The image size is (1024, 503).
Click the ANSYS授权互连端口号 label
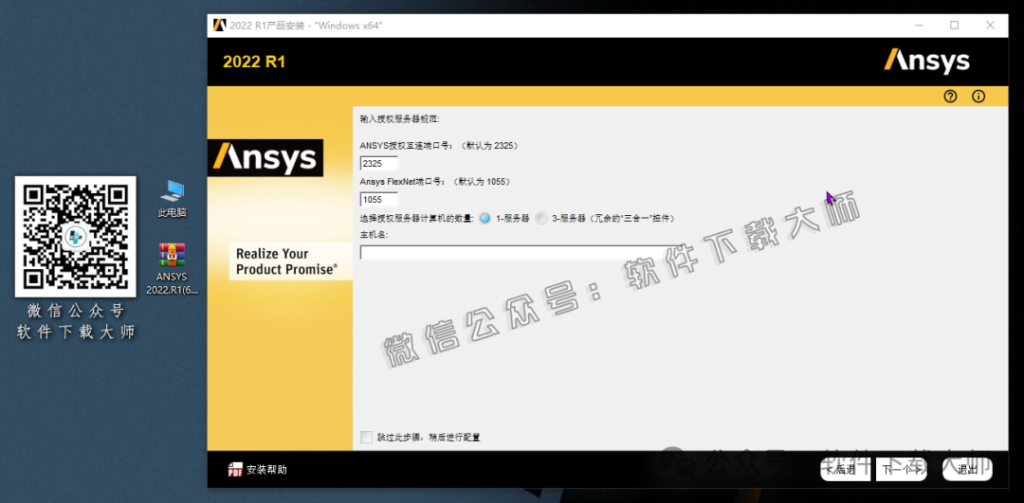click(x=439, y=146)
